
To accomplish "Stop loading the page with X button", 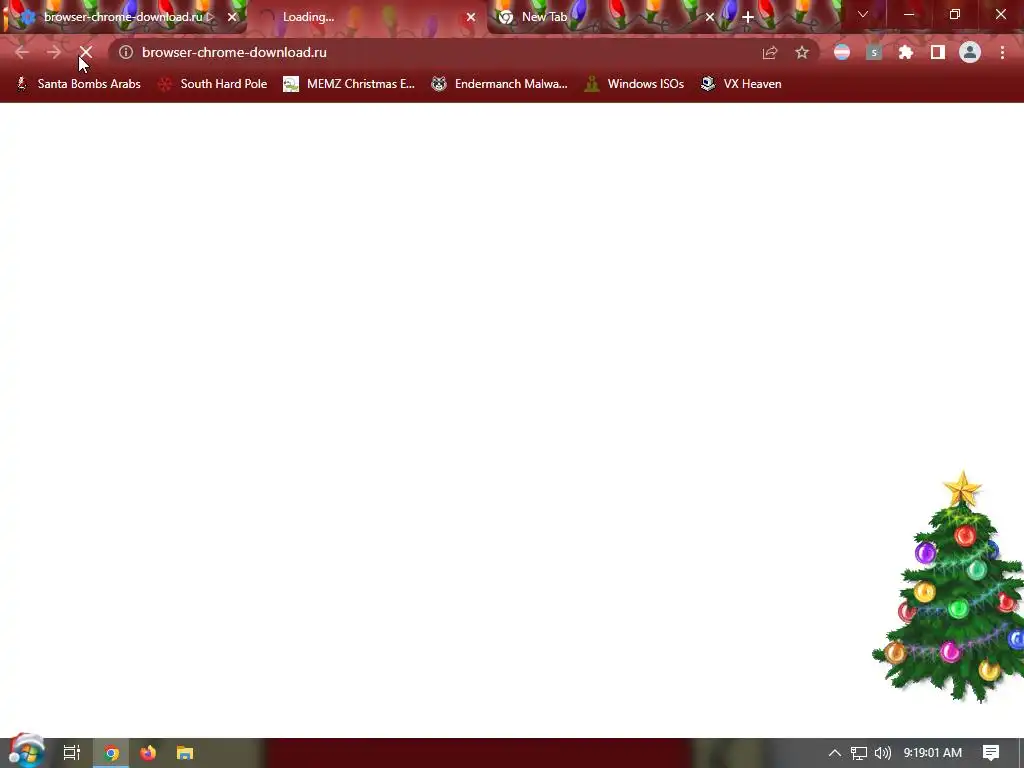I will pos(86,52).
